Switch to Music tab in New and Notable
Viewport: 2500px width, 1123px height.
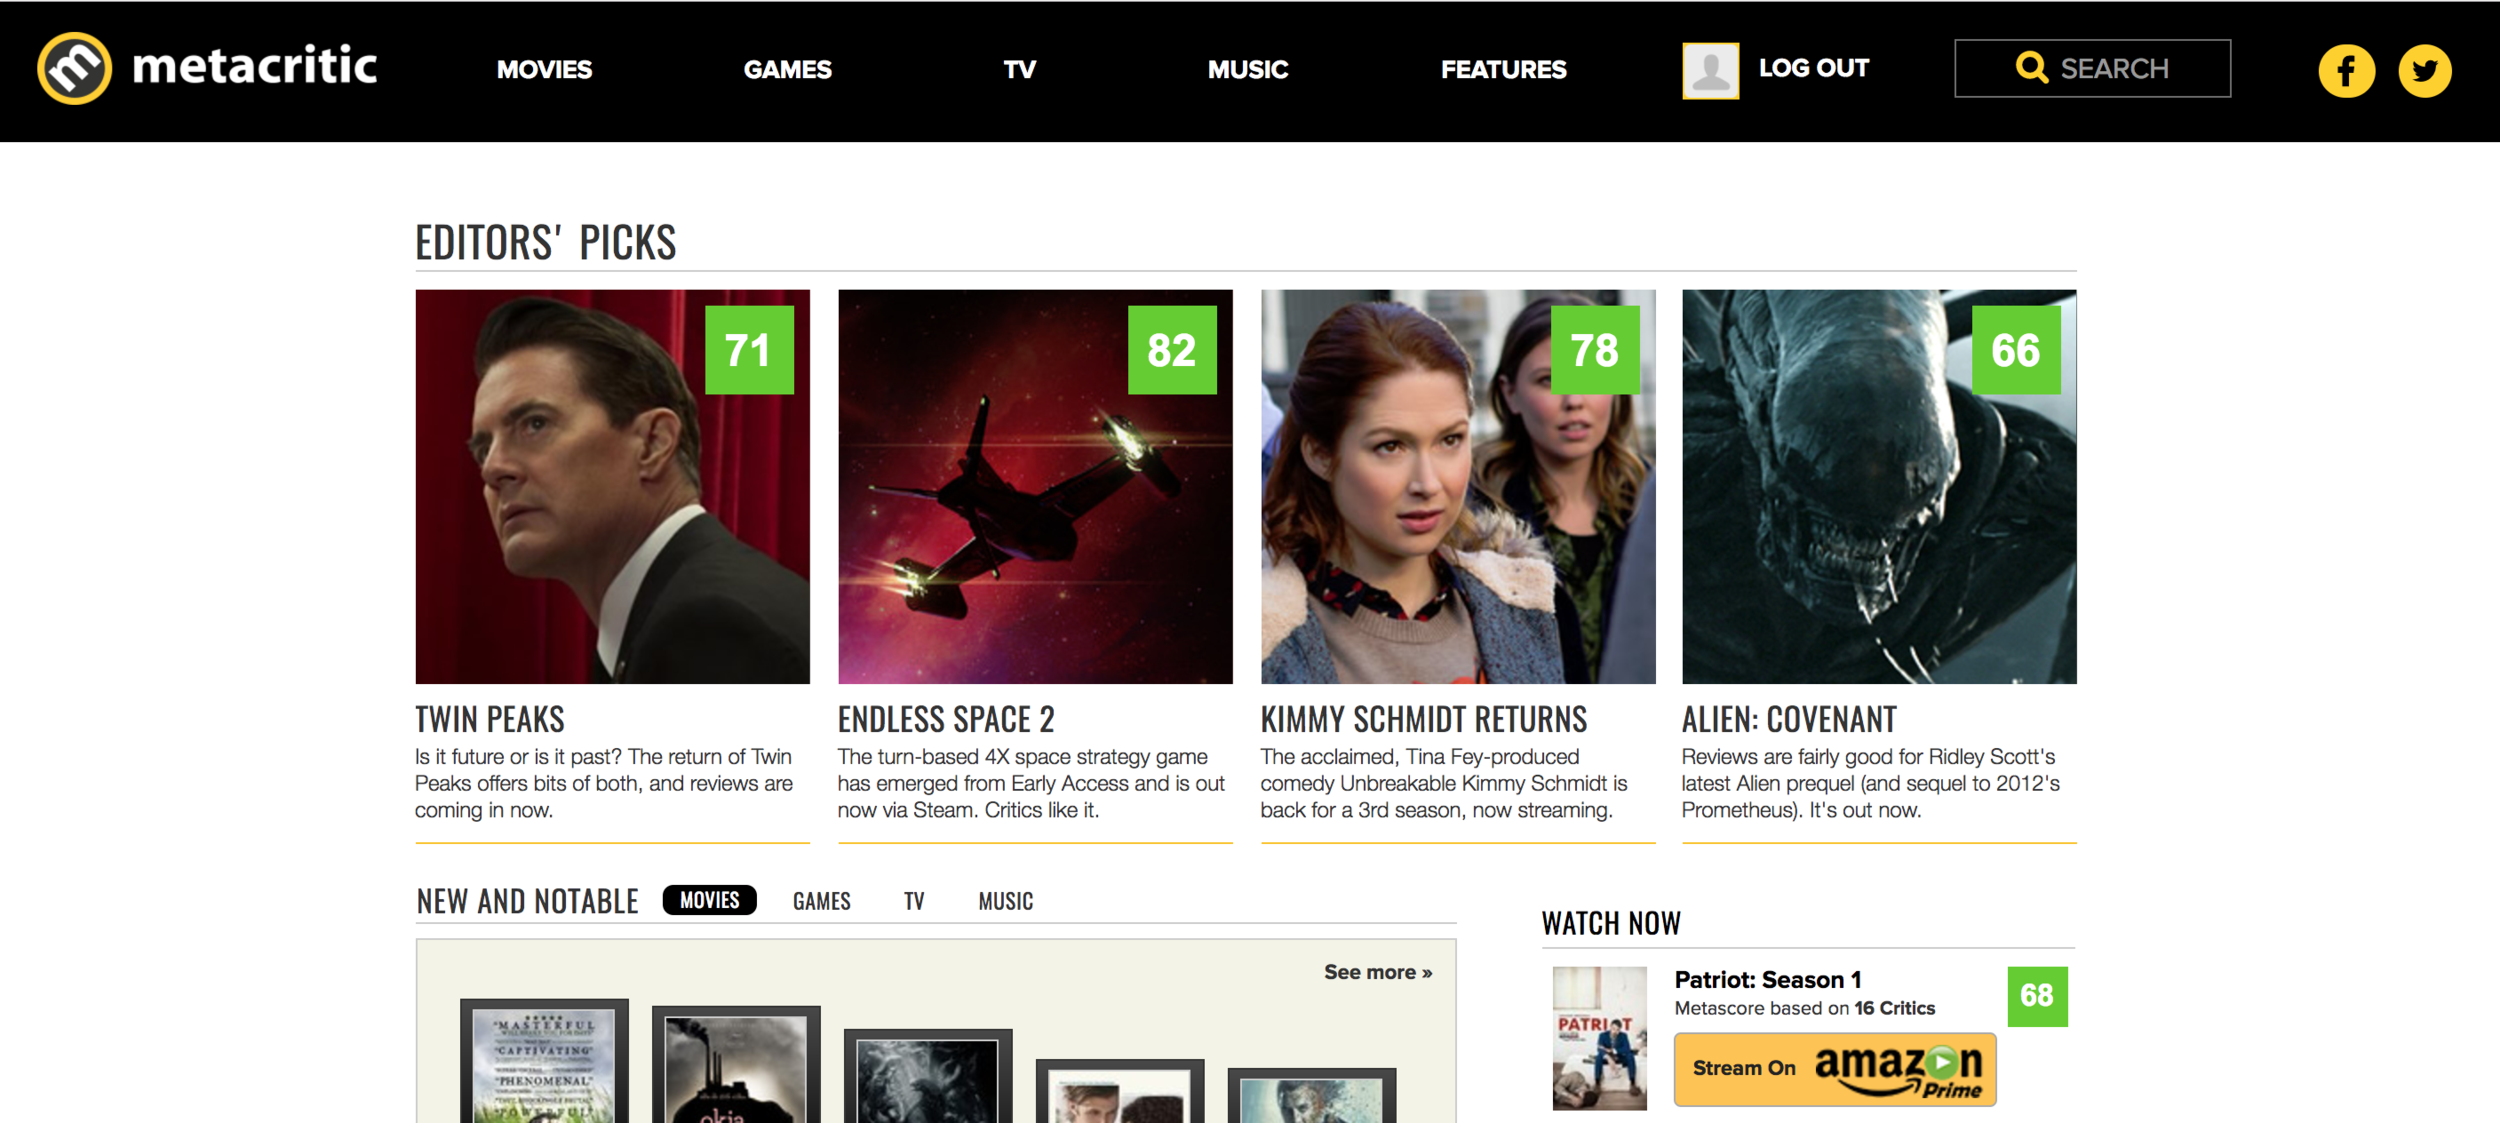pos(1005,901)
